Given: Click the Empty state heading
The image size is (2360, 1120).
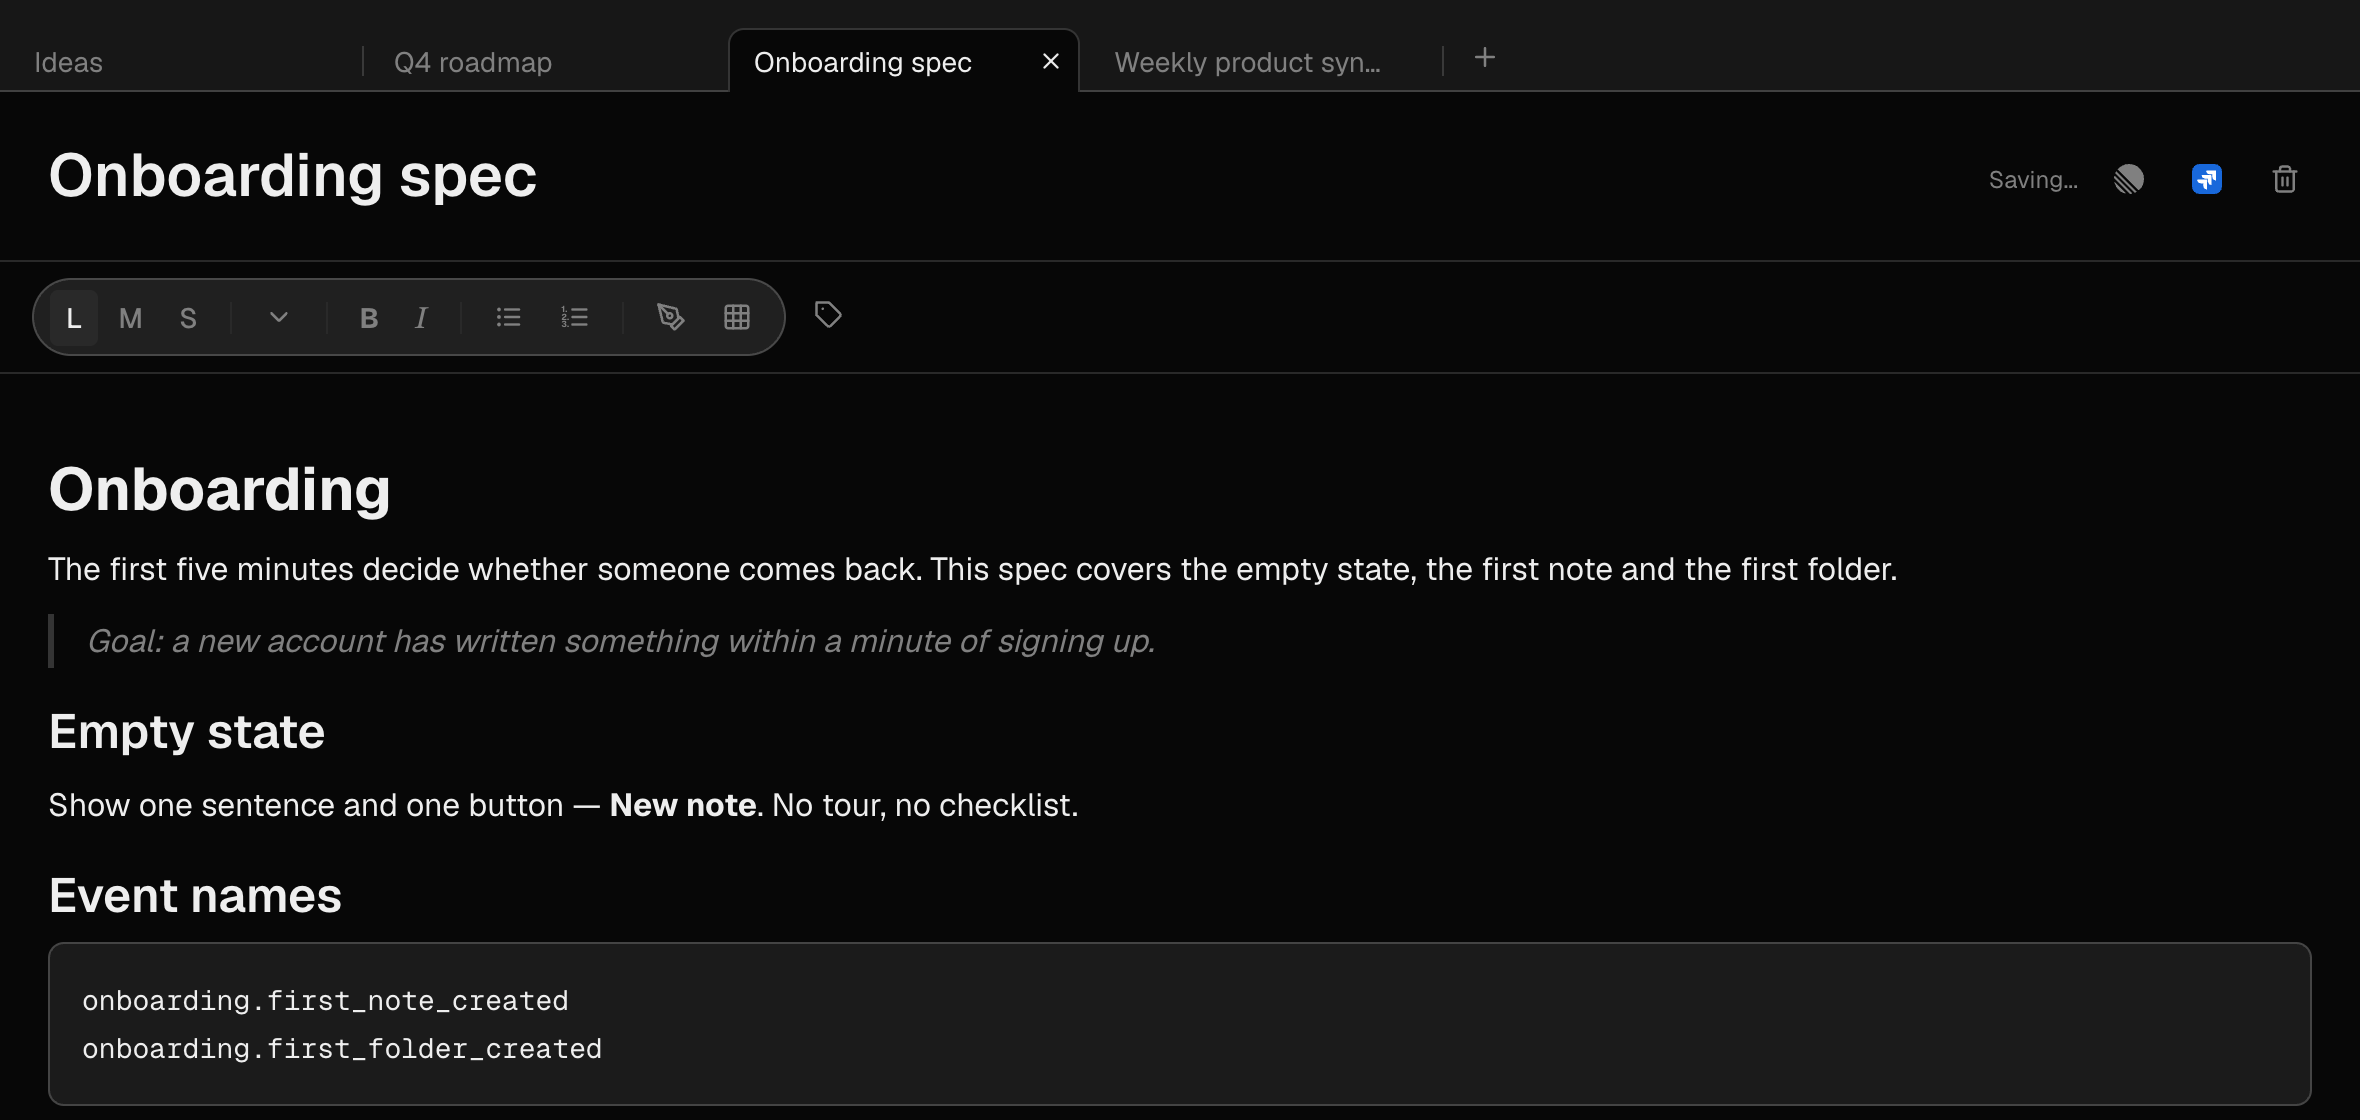Looking at the screenshot, I should [187, 732].
